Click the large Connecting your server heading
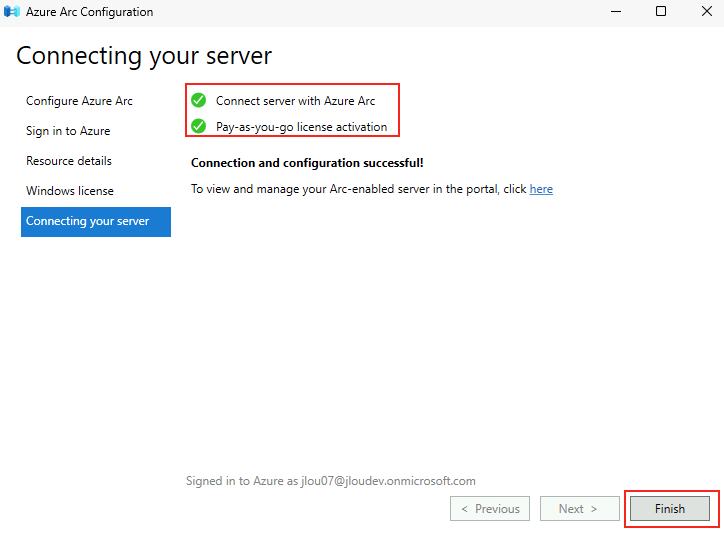The height and width of the screenshot is (533, 724). (144, 56)
